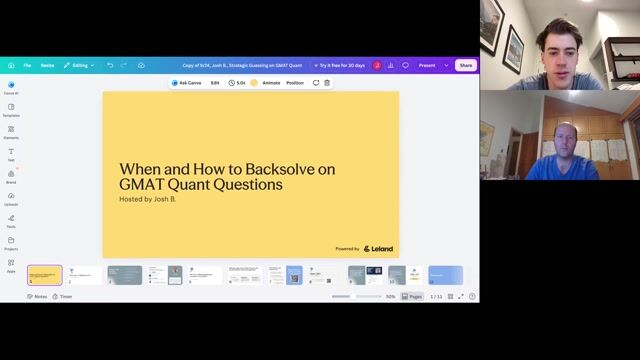Change the 5.0s page duration

click(237, 83)
